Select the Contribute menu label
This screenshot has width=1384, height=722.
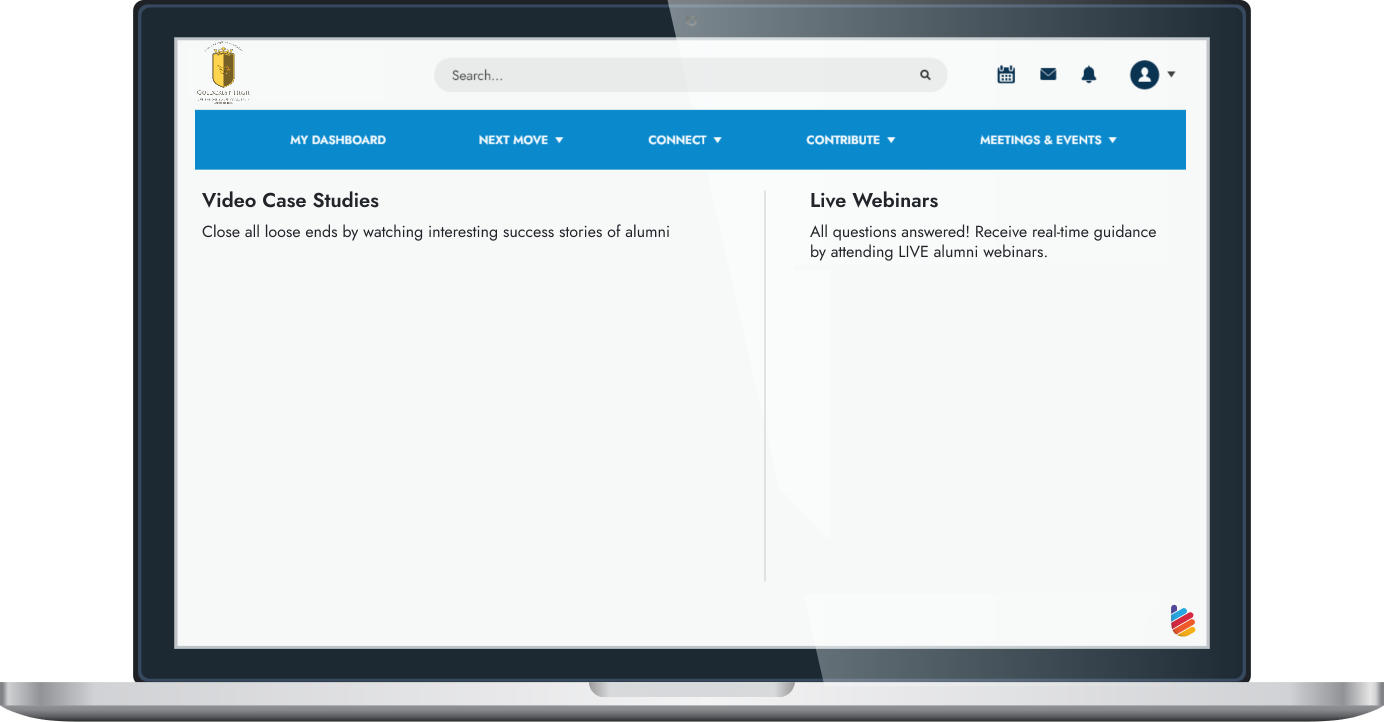[843, 140]
